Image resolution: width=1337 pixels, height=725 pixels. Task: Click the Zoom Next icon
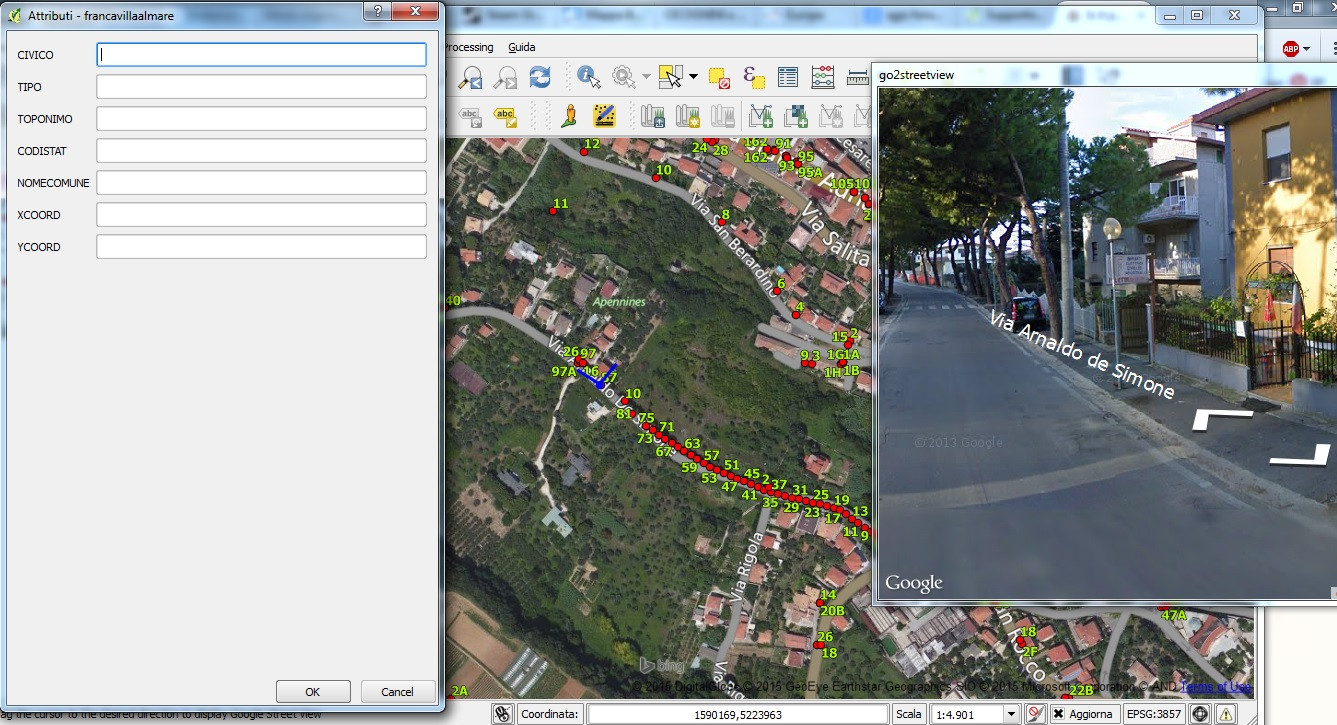tap(505, 77)
